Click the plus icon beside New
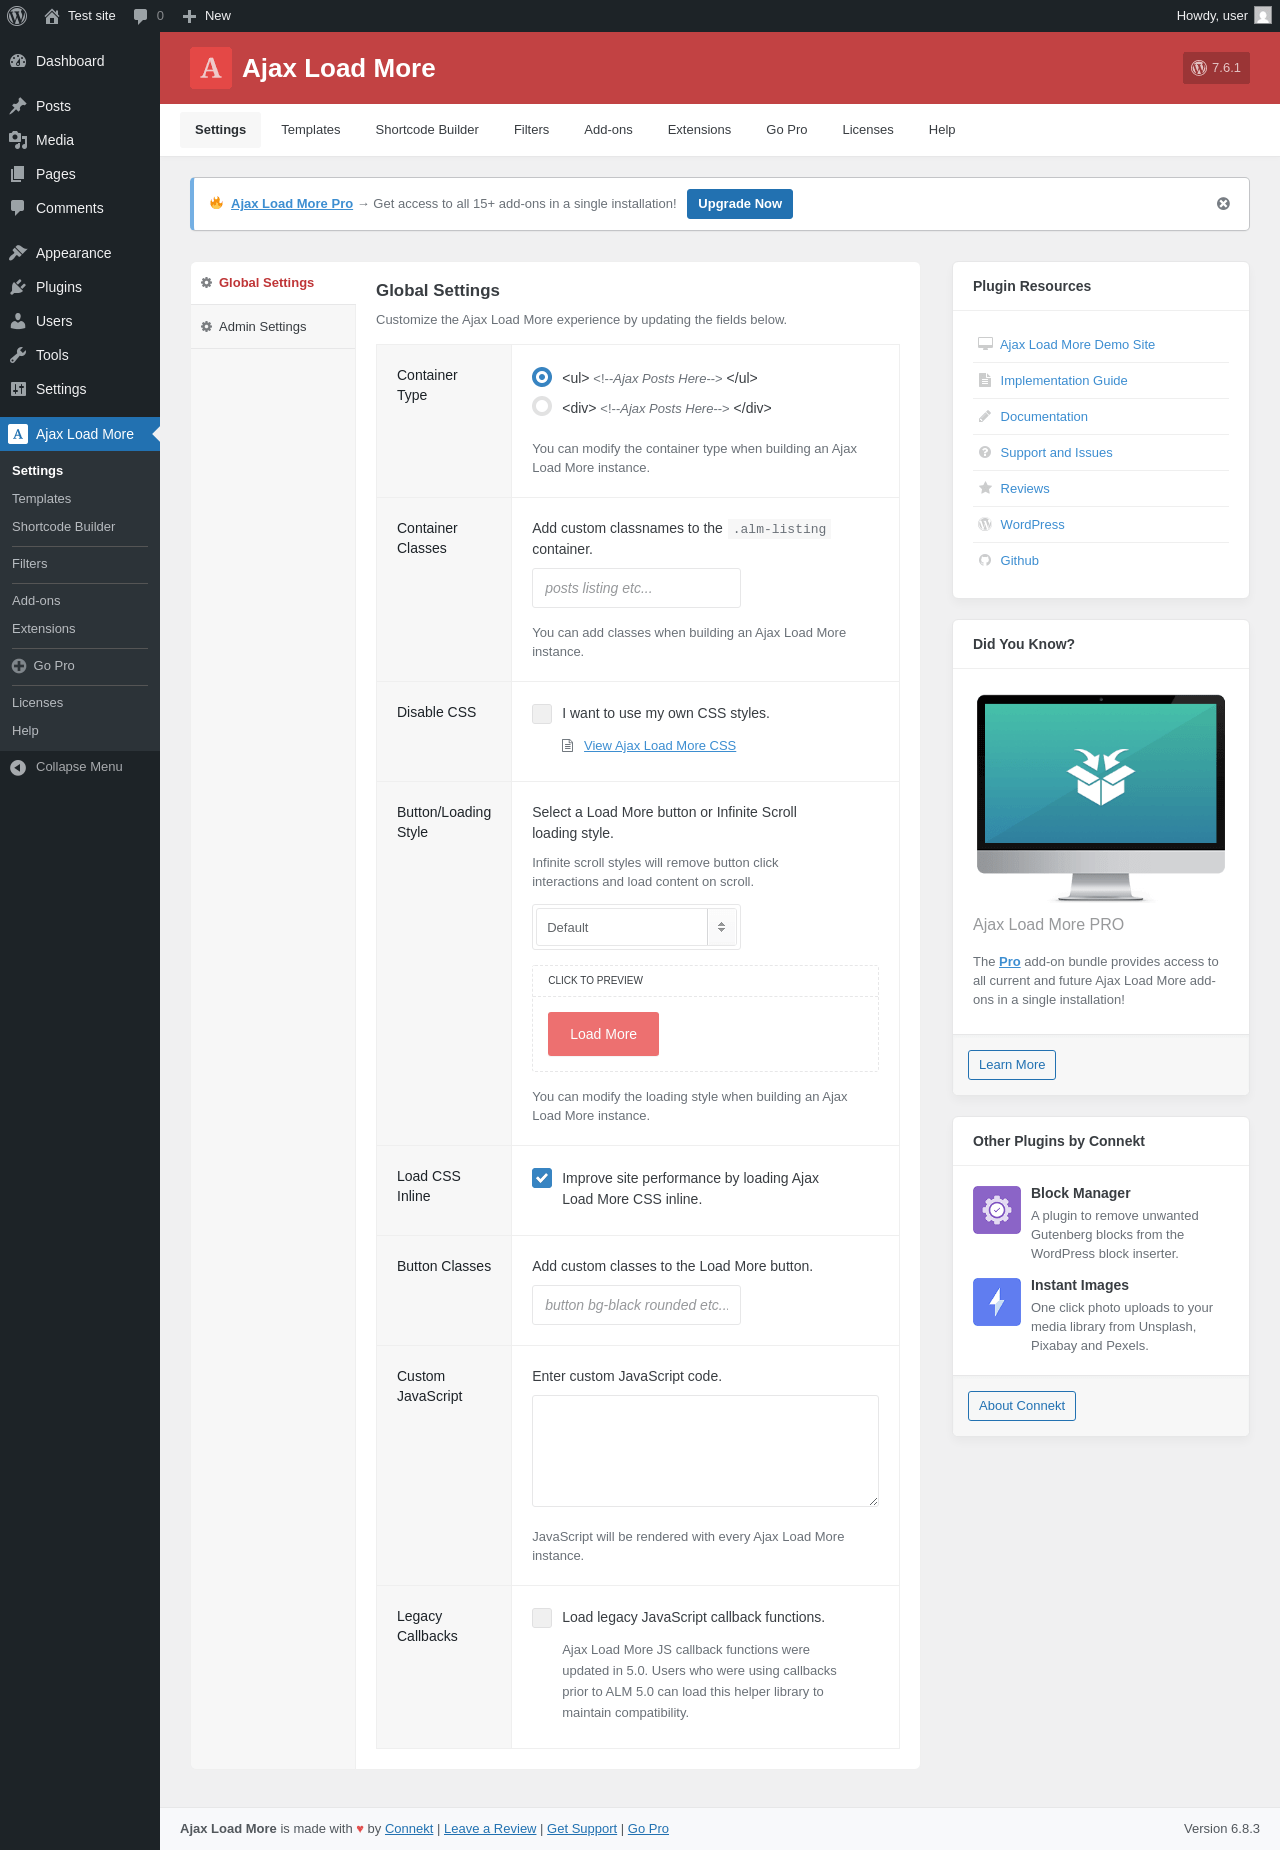Image resolution: width=1280 pixels, height=1850 pixels. [189, 16]
